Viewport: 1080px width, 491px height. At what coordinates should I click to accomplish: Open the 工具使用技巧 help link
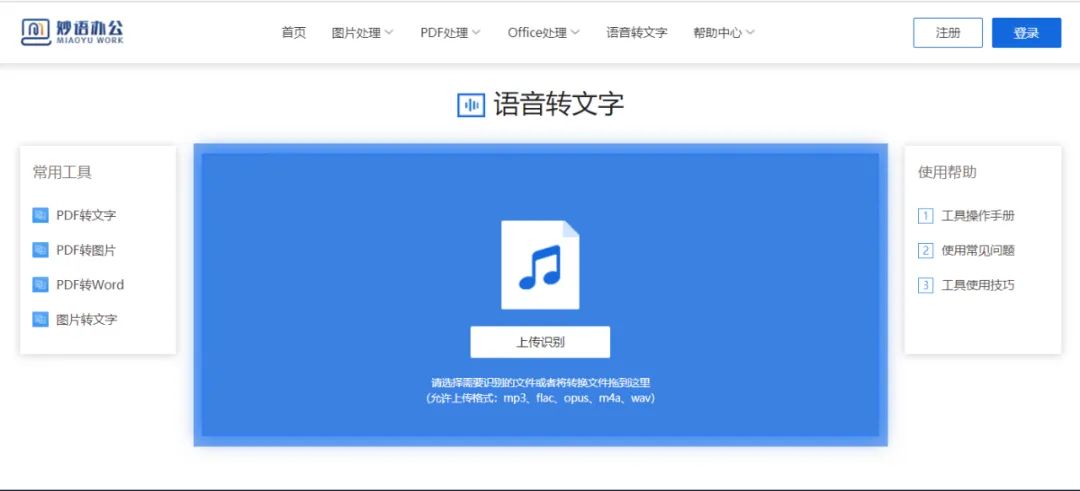click(x=978, y=285)
